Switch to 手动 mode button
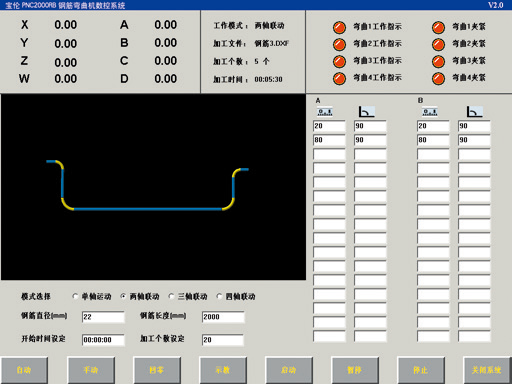Image resolution: width=512 pixels, height=384 pixels. pos(91,370)
